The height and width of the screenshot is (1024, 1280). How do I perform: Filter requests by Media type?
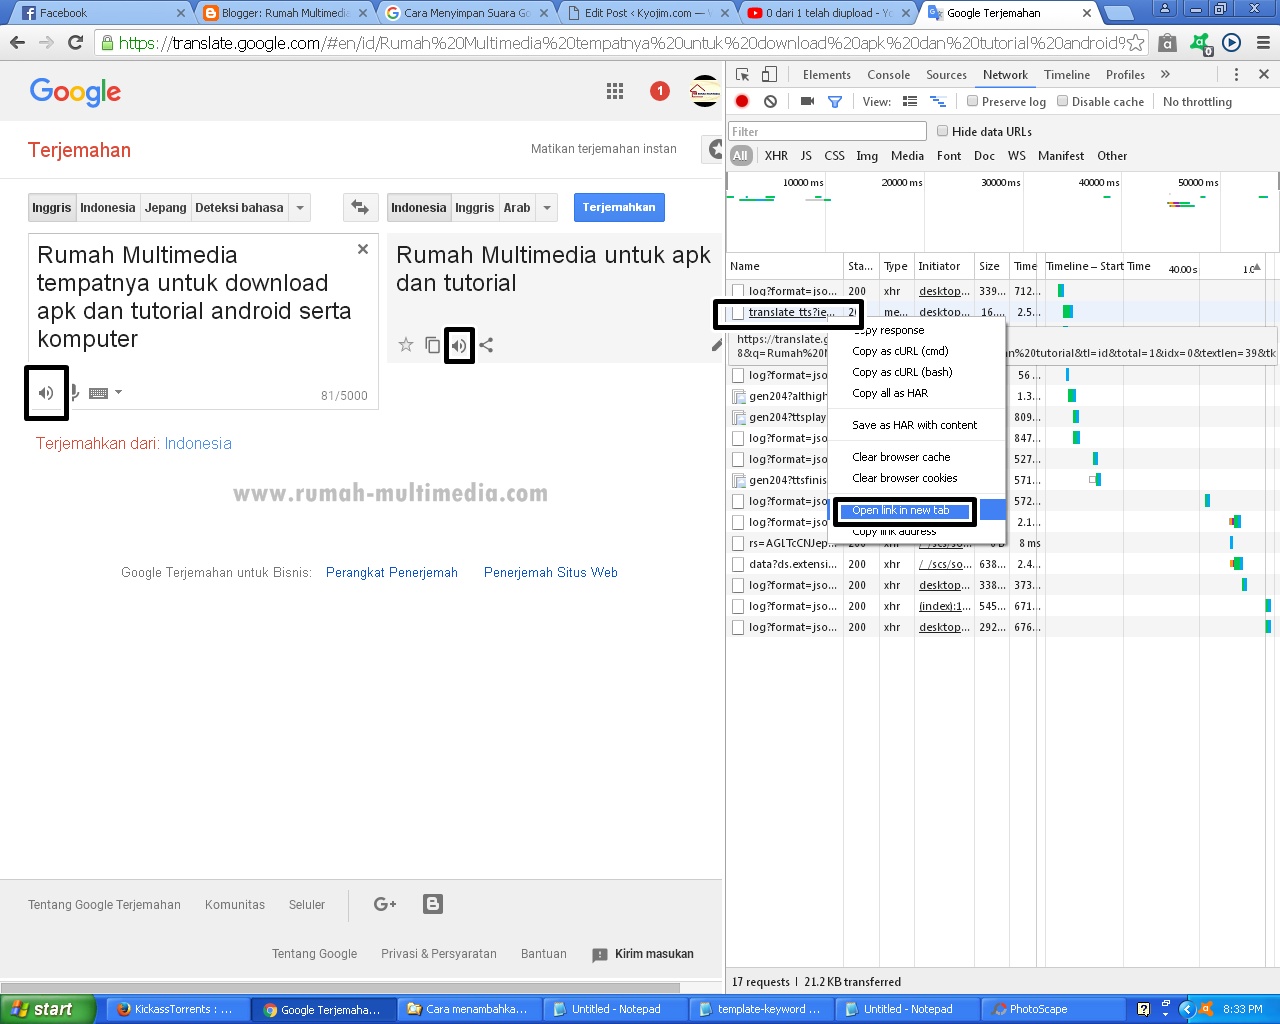(x=907, y=156)
